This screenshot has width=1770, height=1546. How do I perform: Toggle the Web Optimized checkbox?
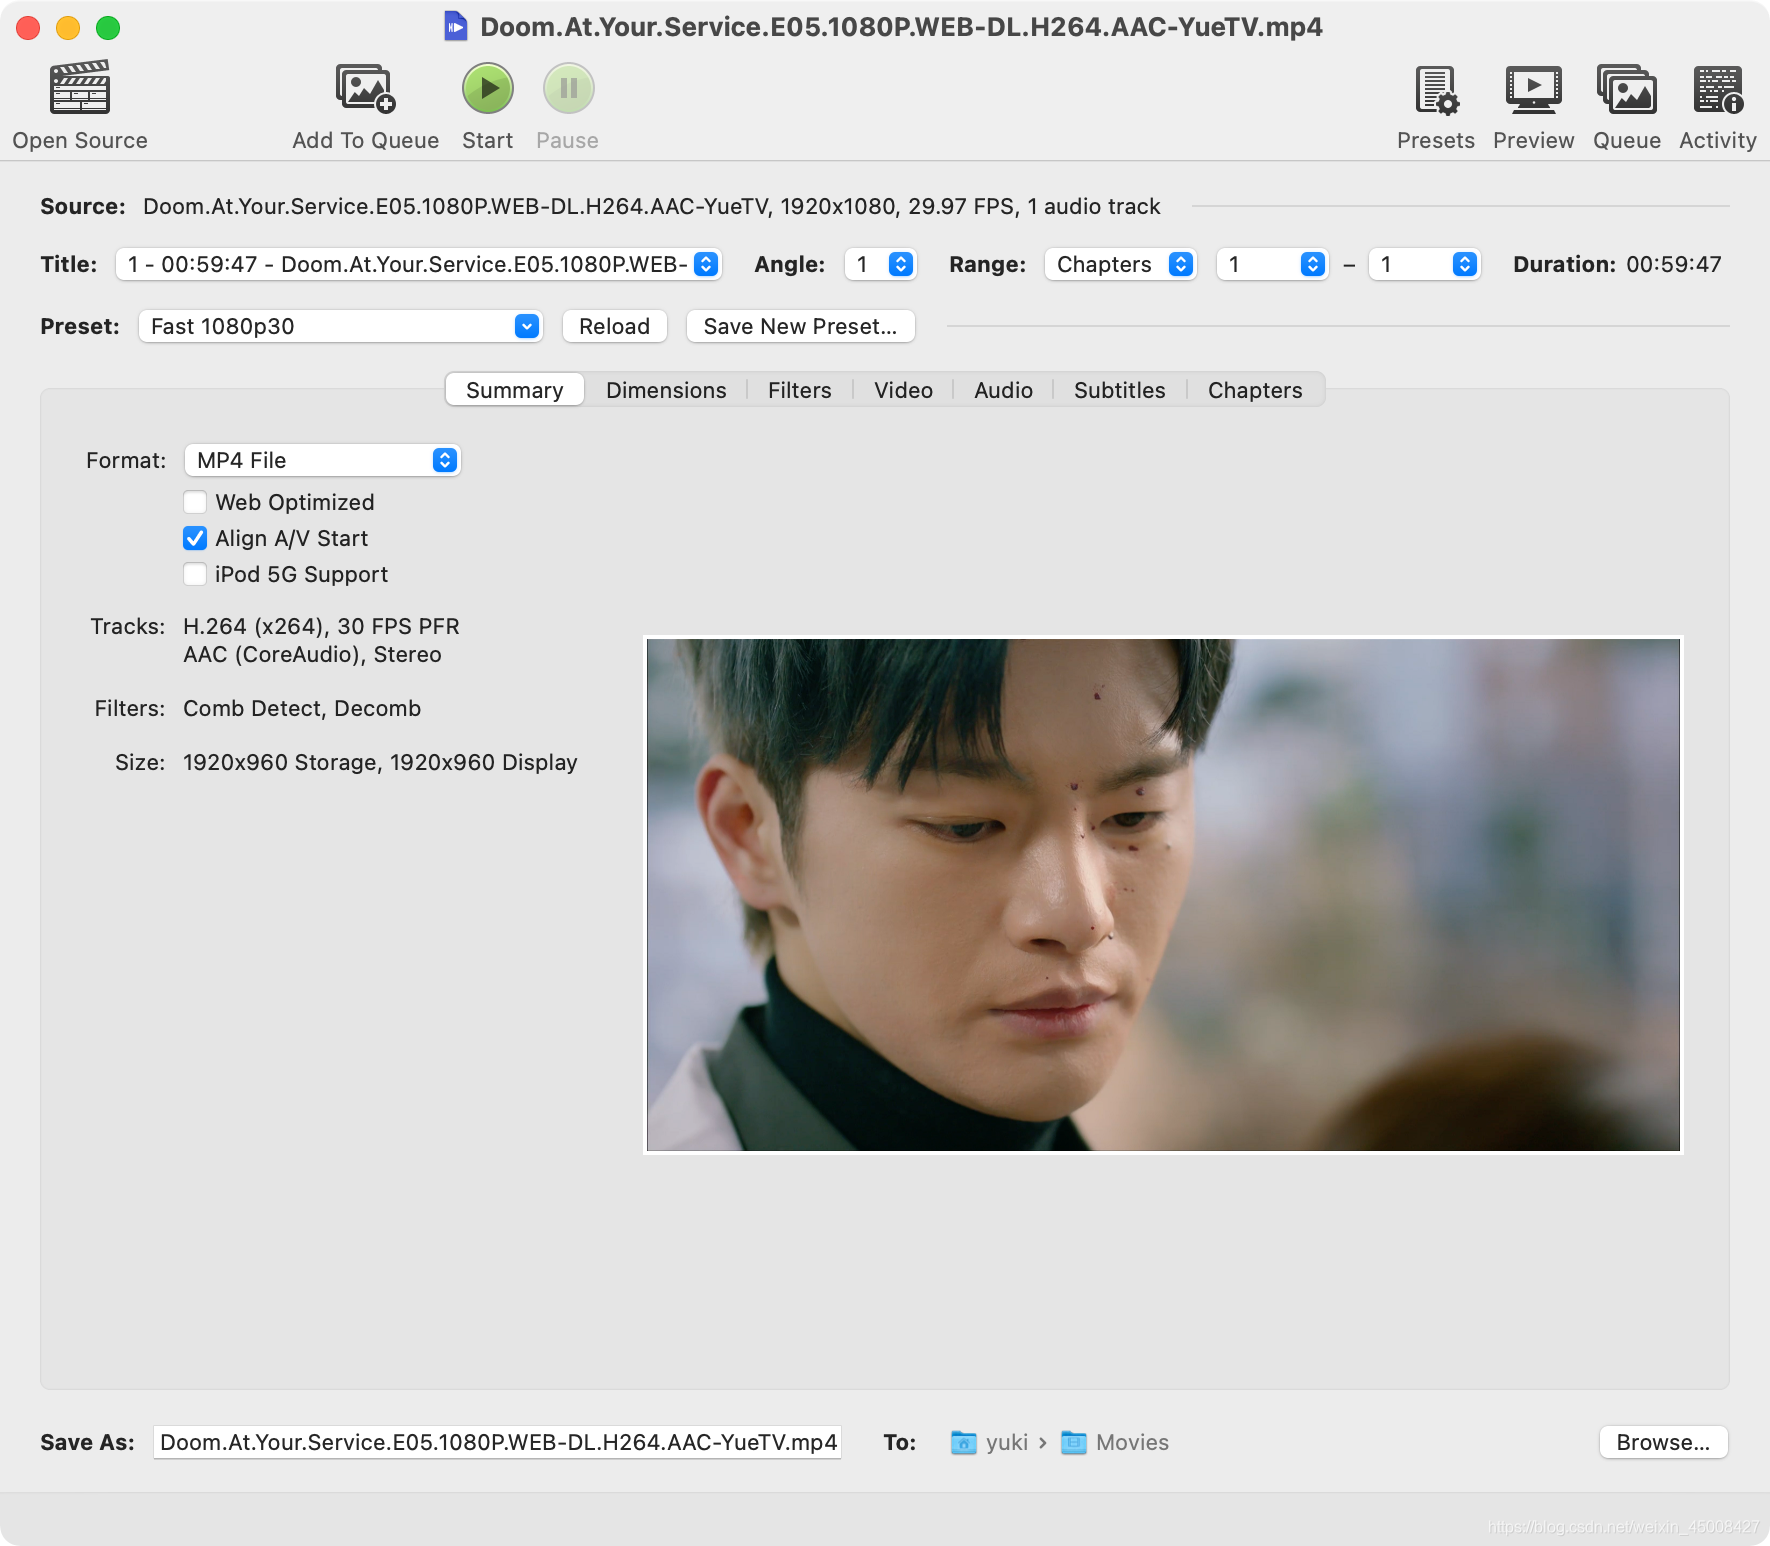[x=195, y=502]
